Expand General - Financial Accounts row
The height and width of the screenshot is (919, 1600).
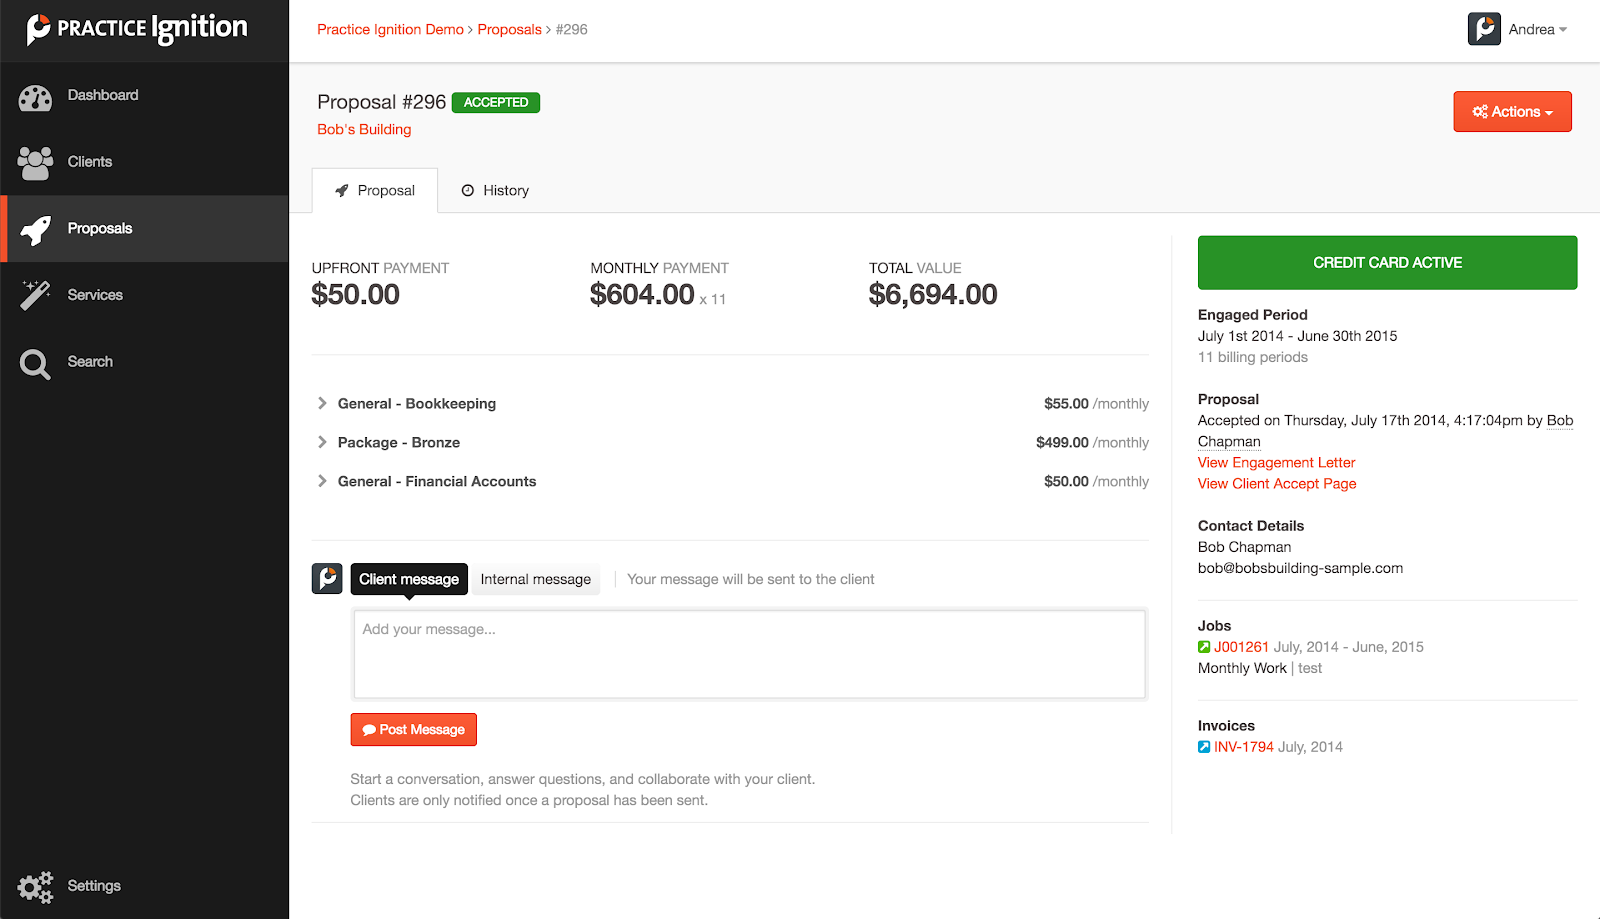tap(322, 481)
